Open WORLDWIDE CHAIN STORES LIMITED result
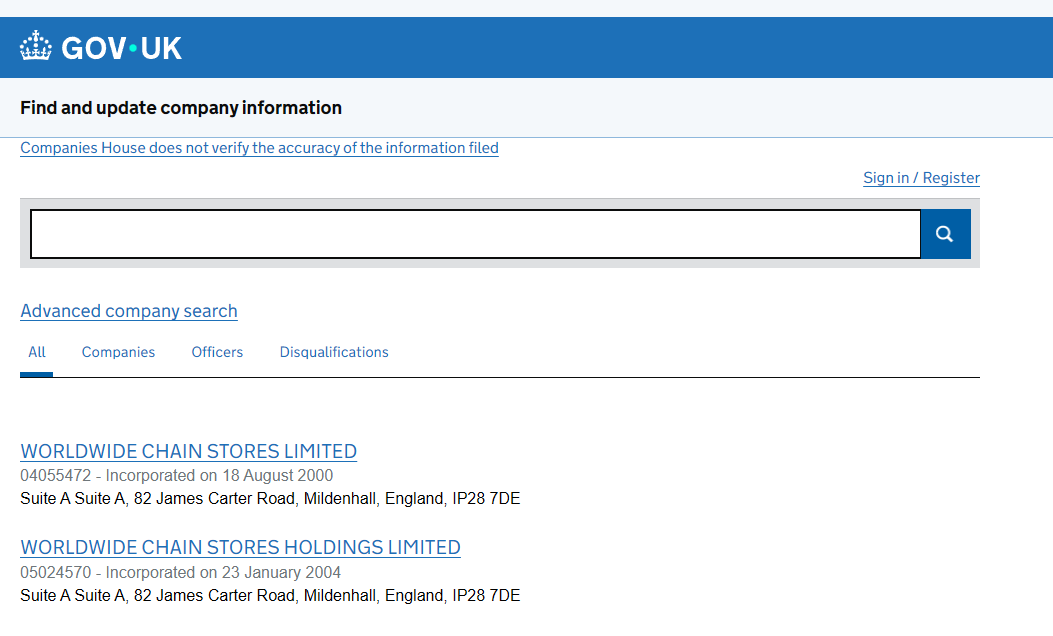Viewport: 1053px width, 636px height. point(188,451)
